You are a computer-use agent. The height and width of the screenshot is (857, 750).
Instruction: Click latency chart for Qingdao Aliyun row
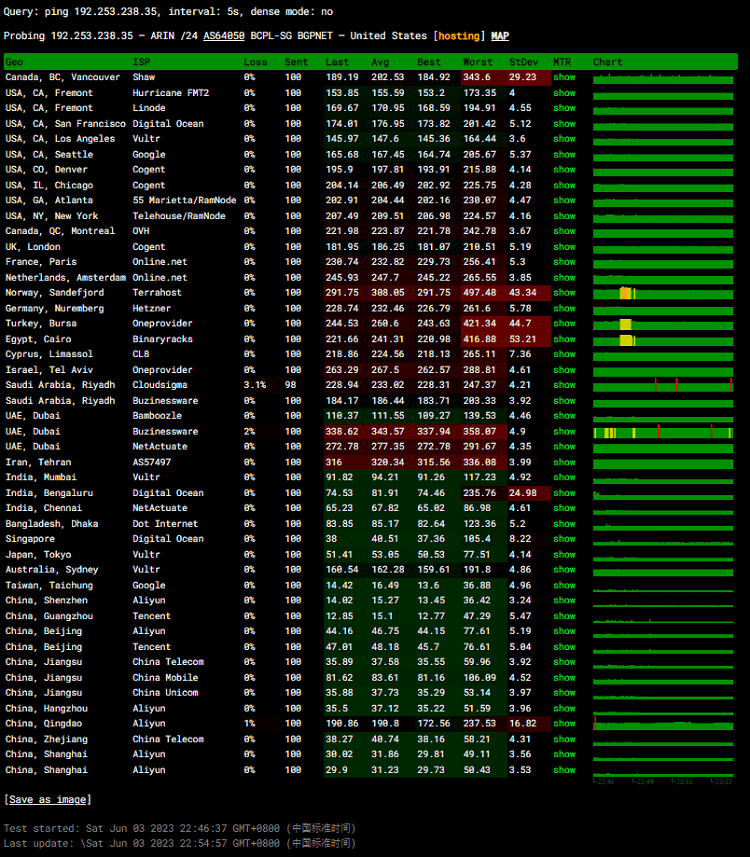pos(663,724)
